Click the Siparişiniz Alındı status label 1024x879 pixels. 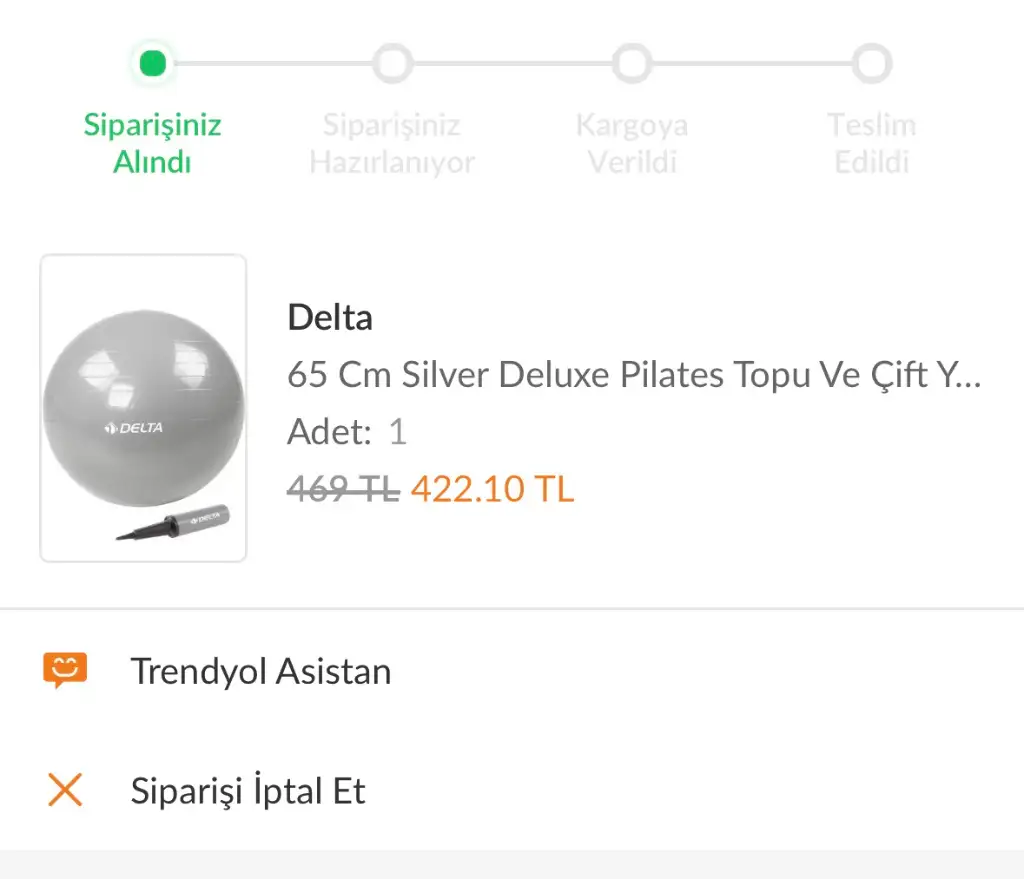152,143
